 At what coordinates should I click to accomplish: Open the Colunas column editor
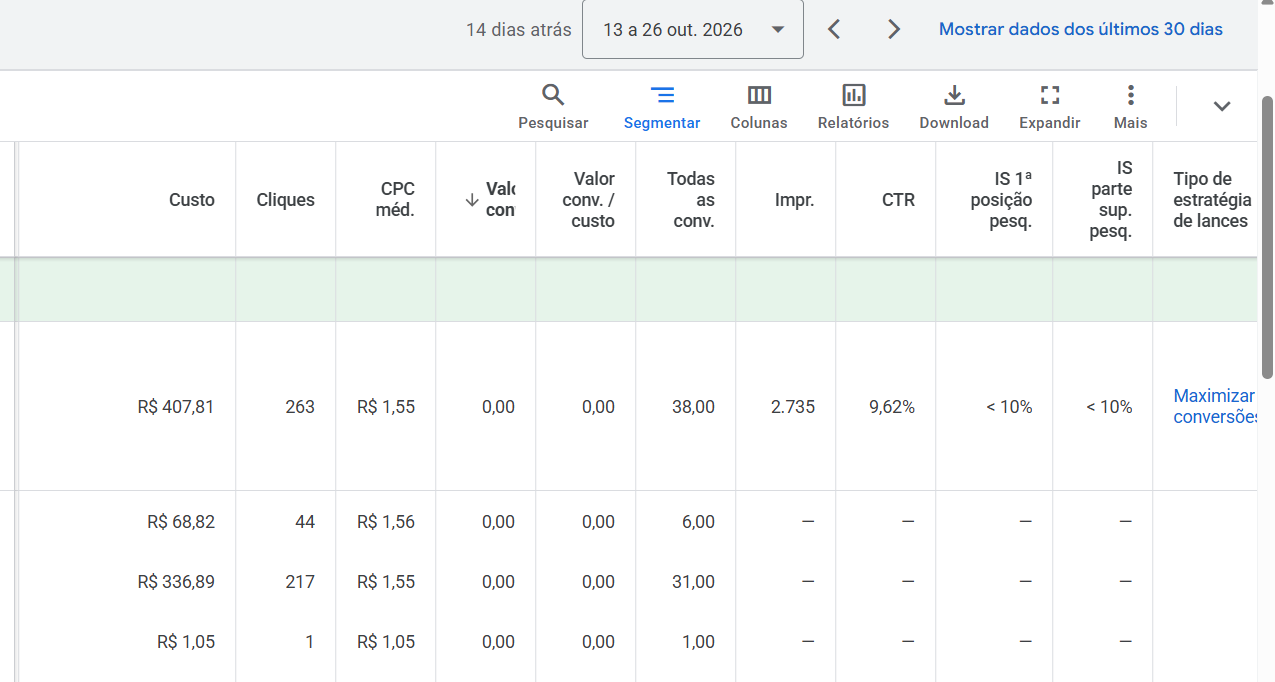pyautogui.click(x=759, y=107)
